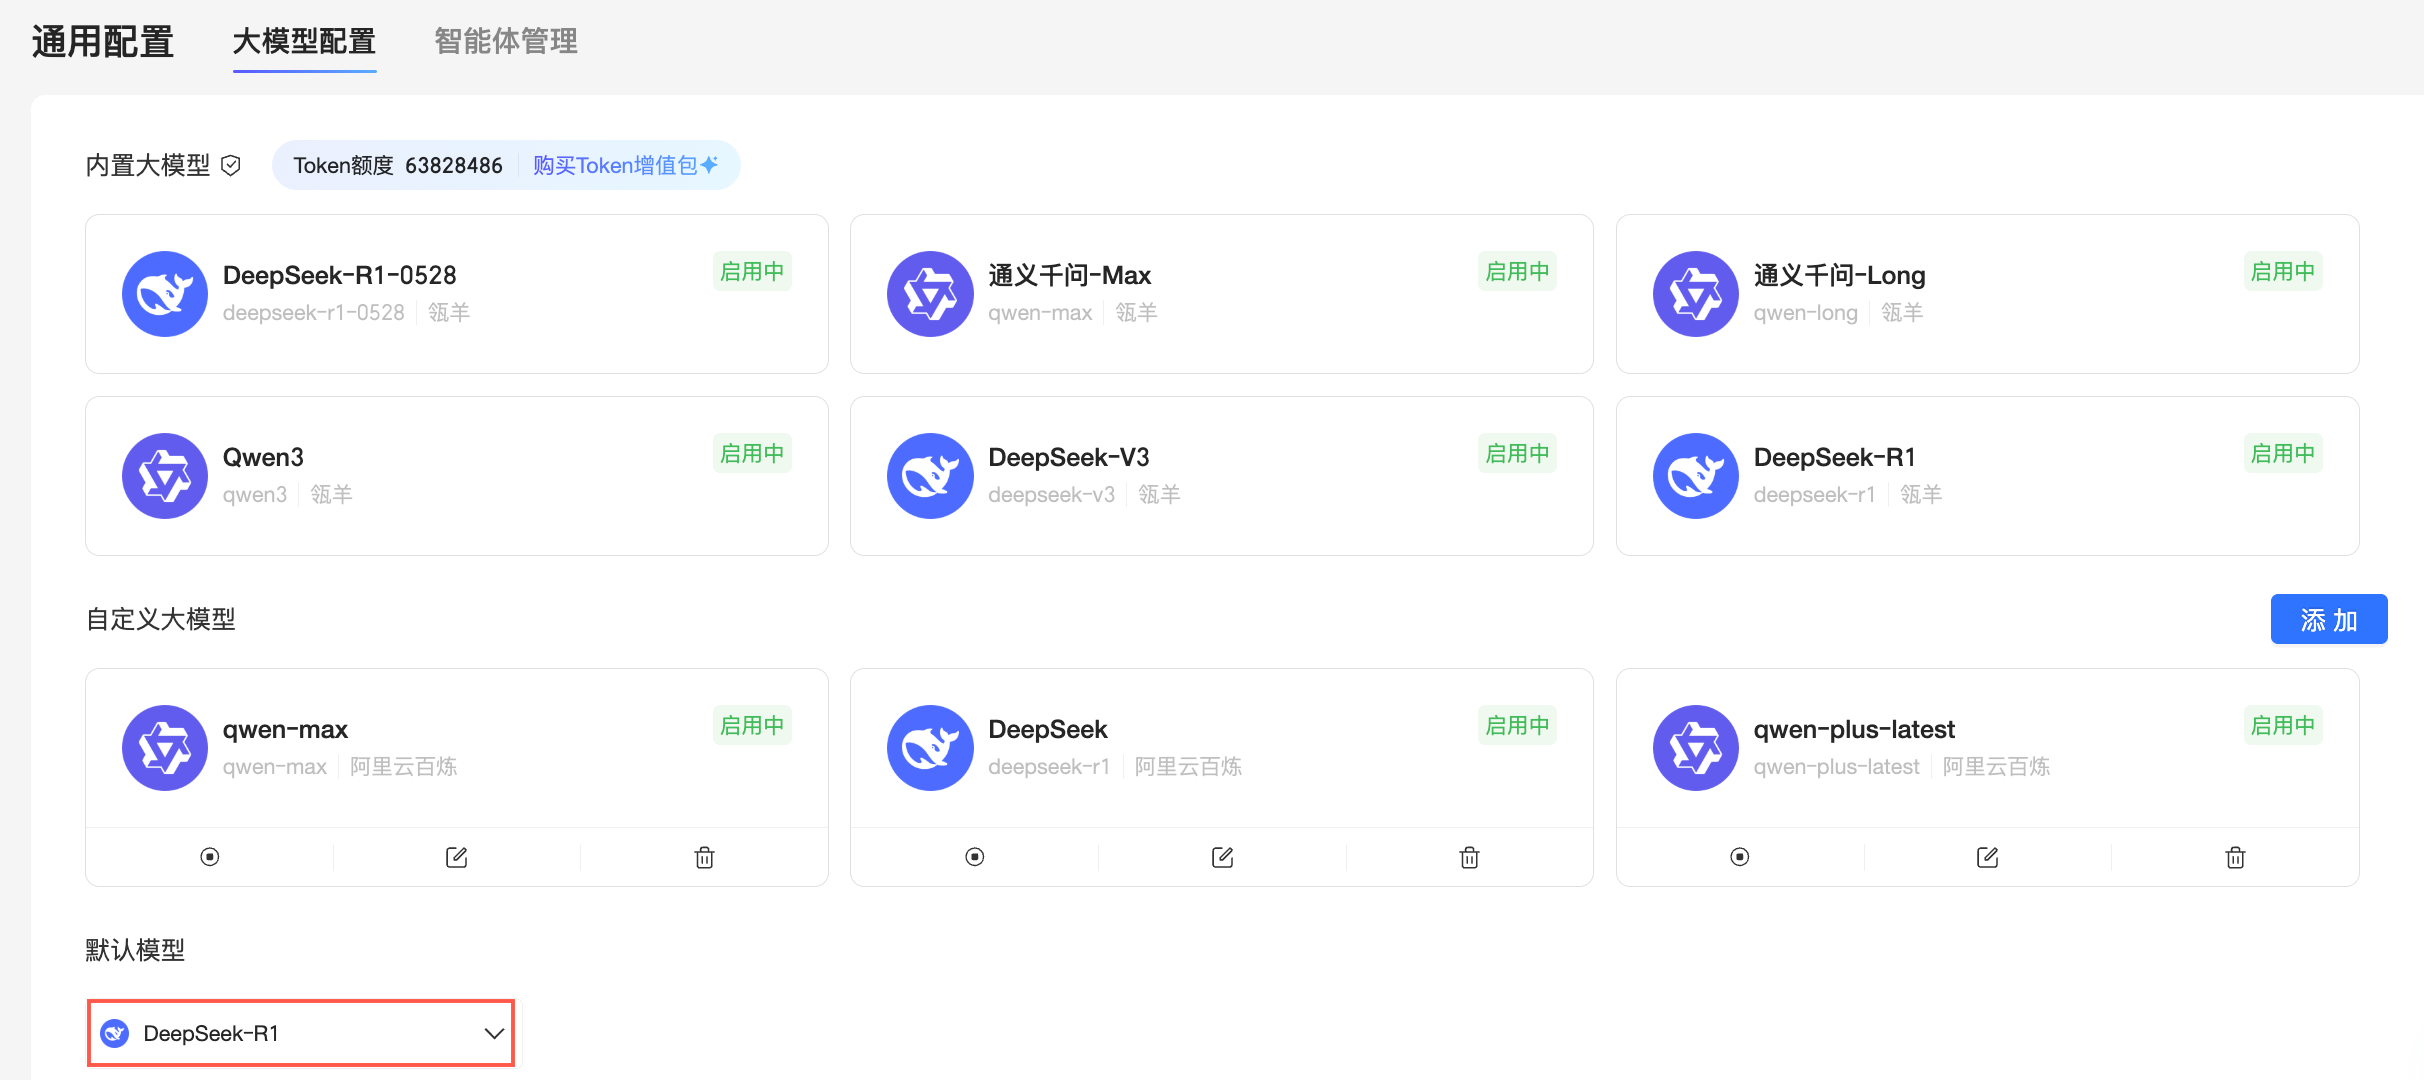Switch to 智能体管理 tab
The height and width of the screenshot is (1080, 2424).
pyautogui.click(x=506, y=42)
